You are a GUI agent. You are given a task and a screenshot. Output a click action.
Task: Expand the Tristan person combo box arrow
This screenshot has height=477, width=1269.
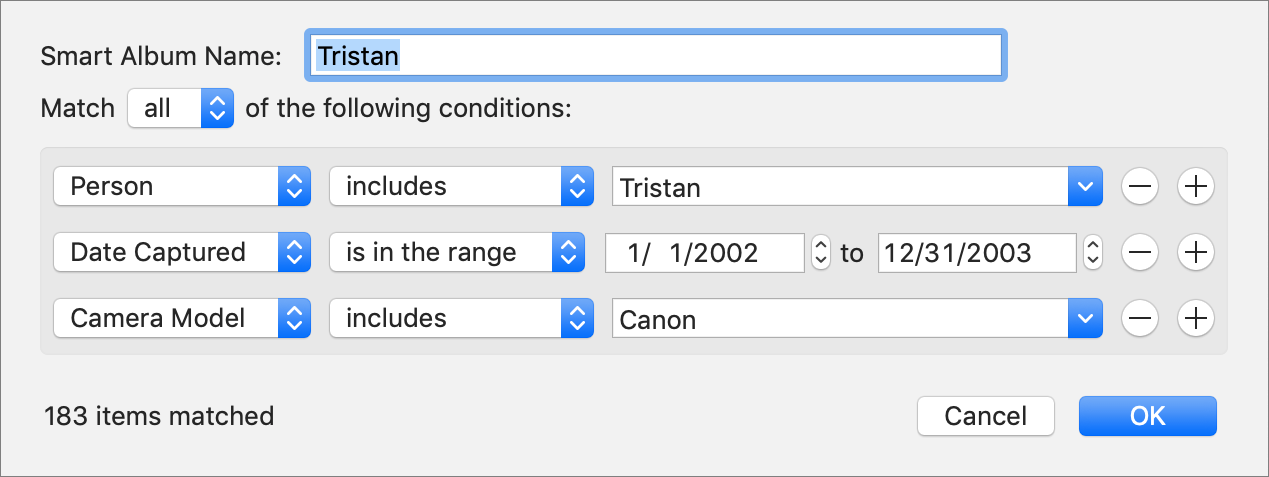(1085, 187)
